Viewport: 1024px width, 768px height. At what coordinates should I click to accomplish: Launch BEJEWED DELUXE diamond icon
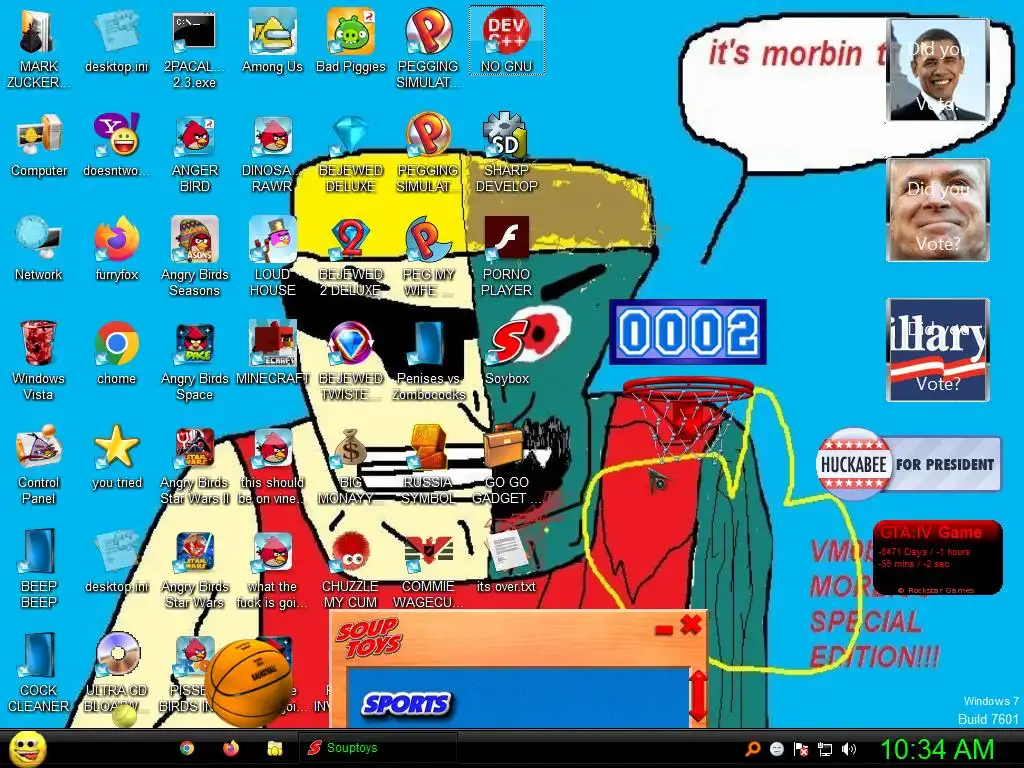[351, 153]
